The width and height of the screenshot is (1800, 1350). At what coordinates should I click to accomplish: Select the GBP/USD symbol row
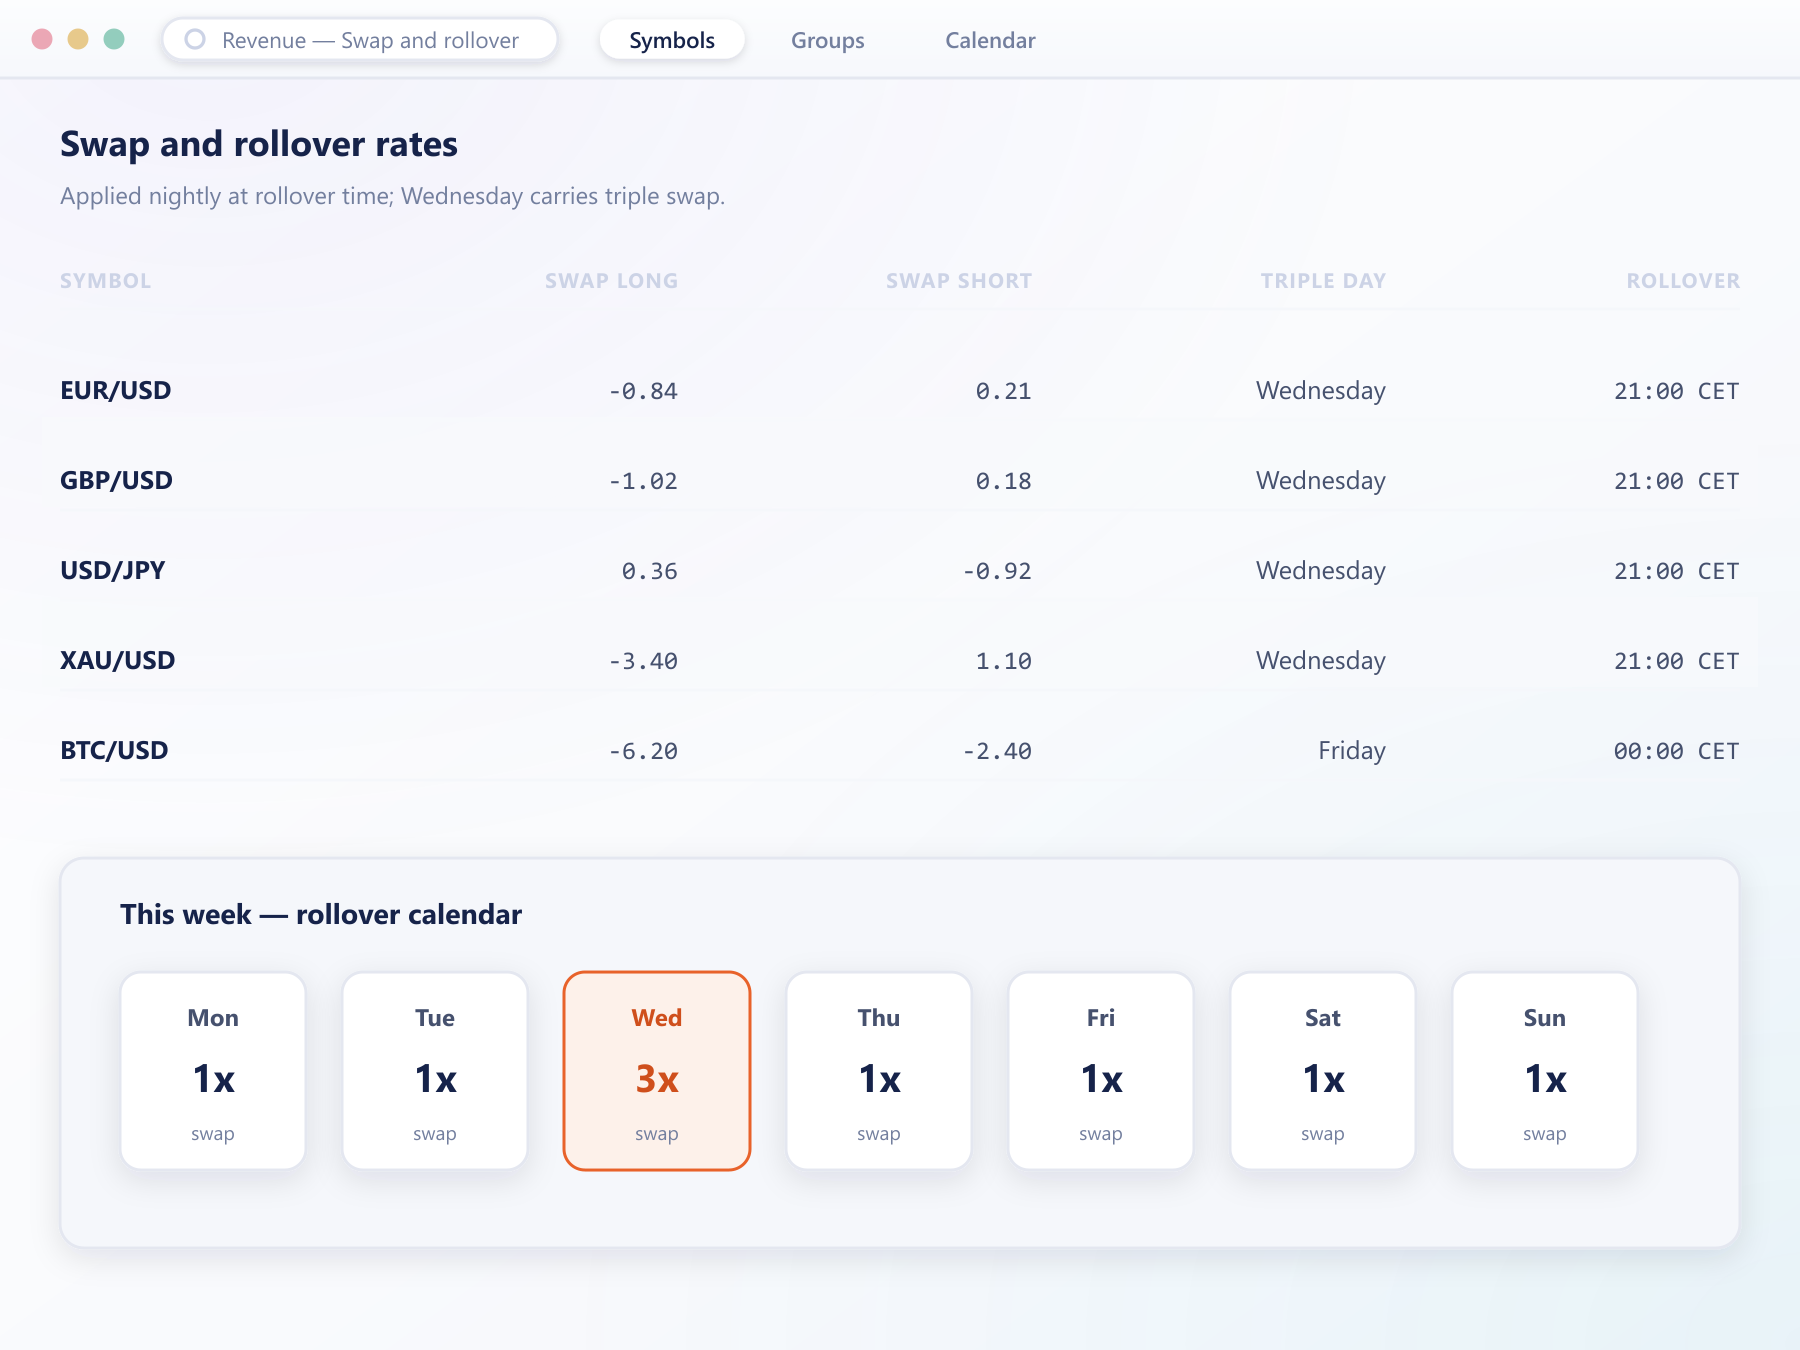pyautogui.click(x=900, y=480)
